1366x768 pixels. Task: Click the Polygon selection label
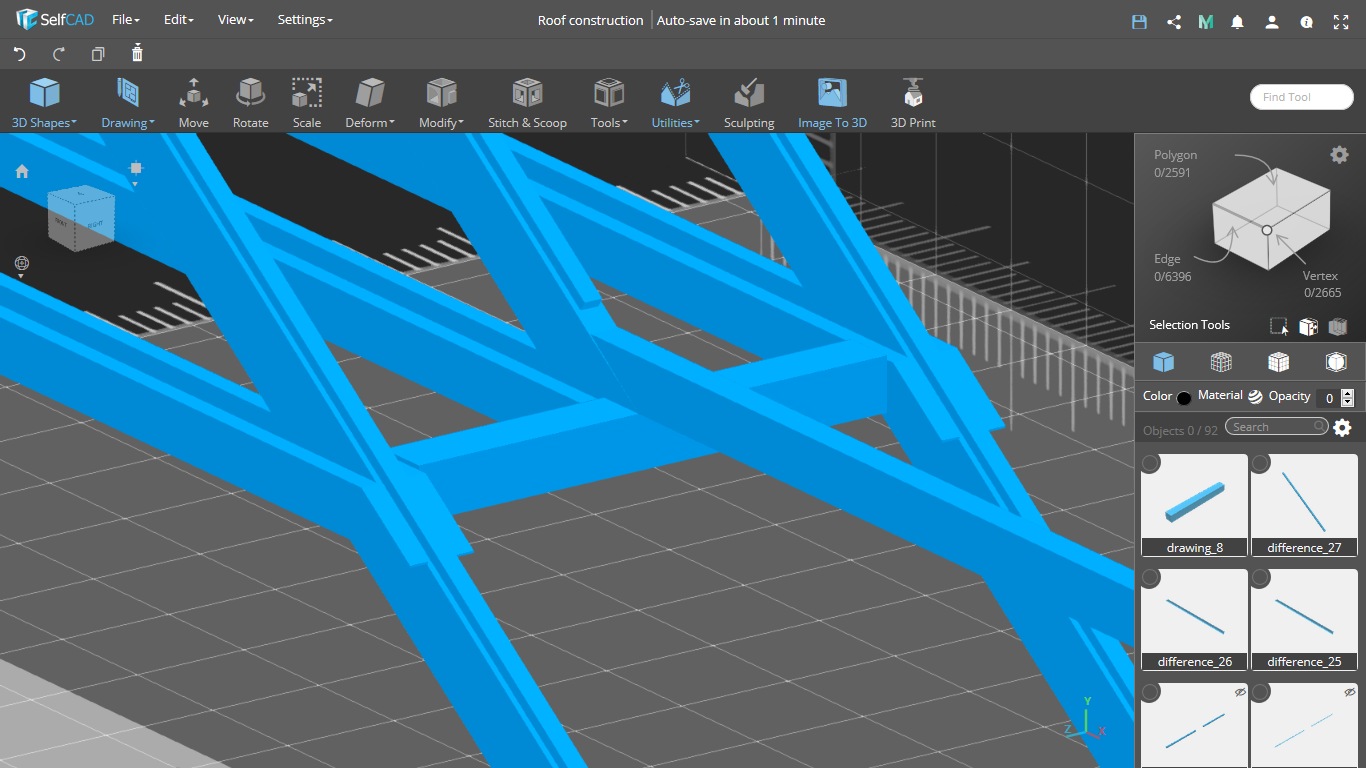(x=1175, y=155)
